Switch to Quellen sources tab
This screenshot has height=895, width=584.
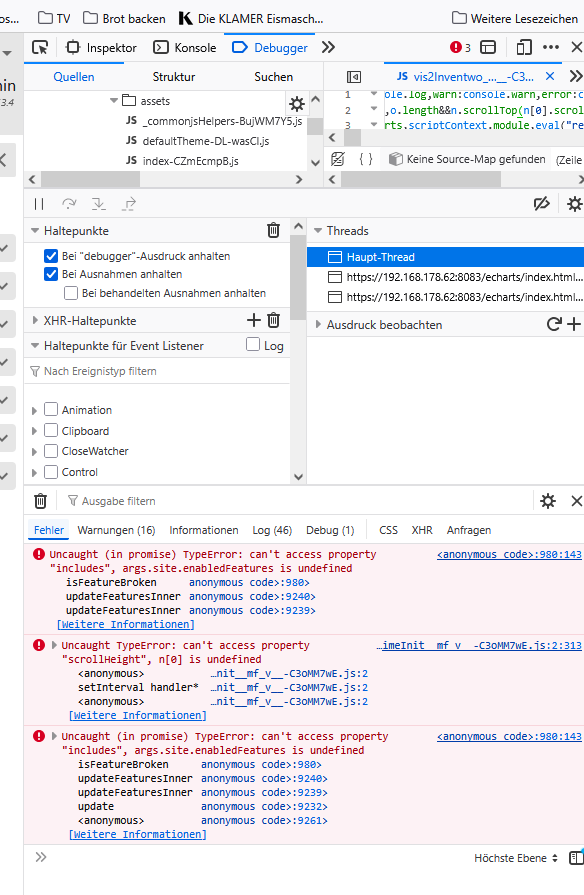pos(74,77)
